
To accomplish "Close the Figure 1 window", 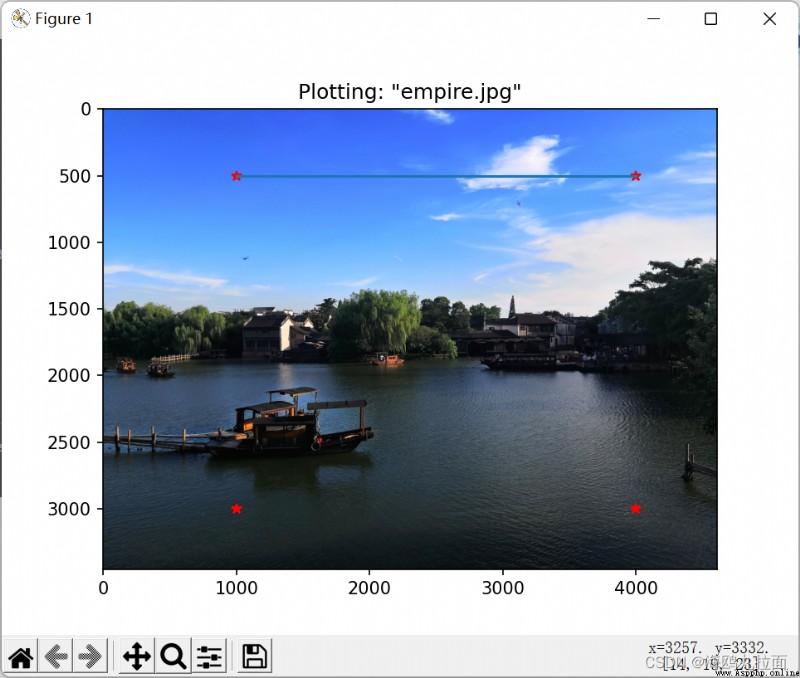I will [769, 19].
